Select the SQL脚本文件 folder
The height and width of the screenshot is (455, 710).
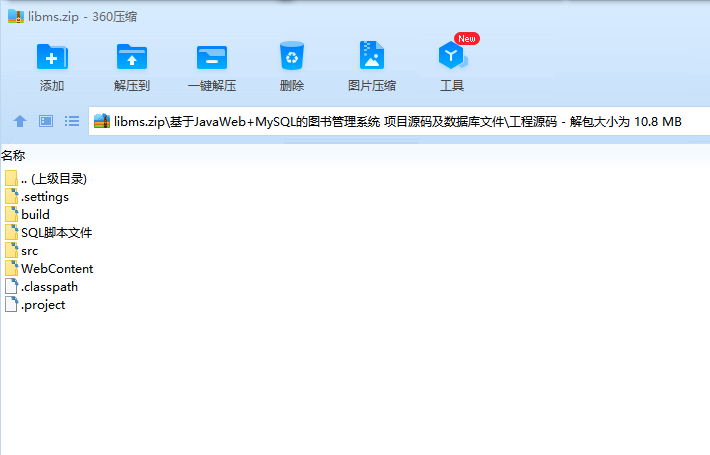tap(49, 233)
